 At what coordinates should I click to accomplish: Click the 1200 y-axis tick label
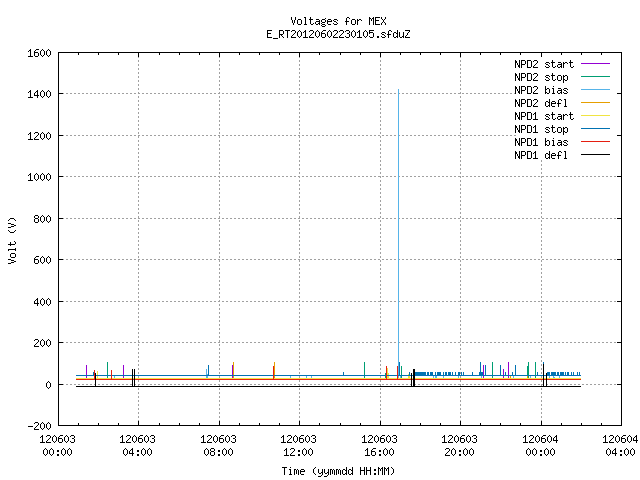[39, 136]
